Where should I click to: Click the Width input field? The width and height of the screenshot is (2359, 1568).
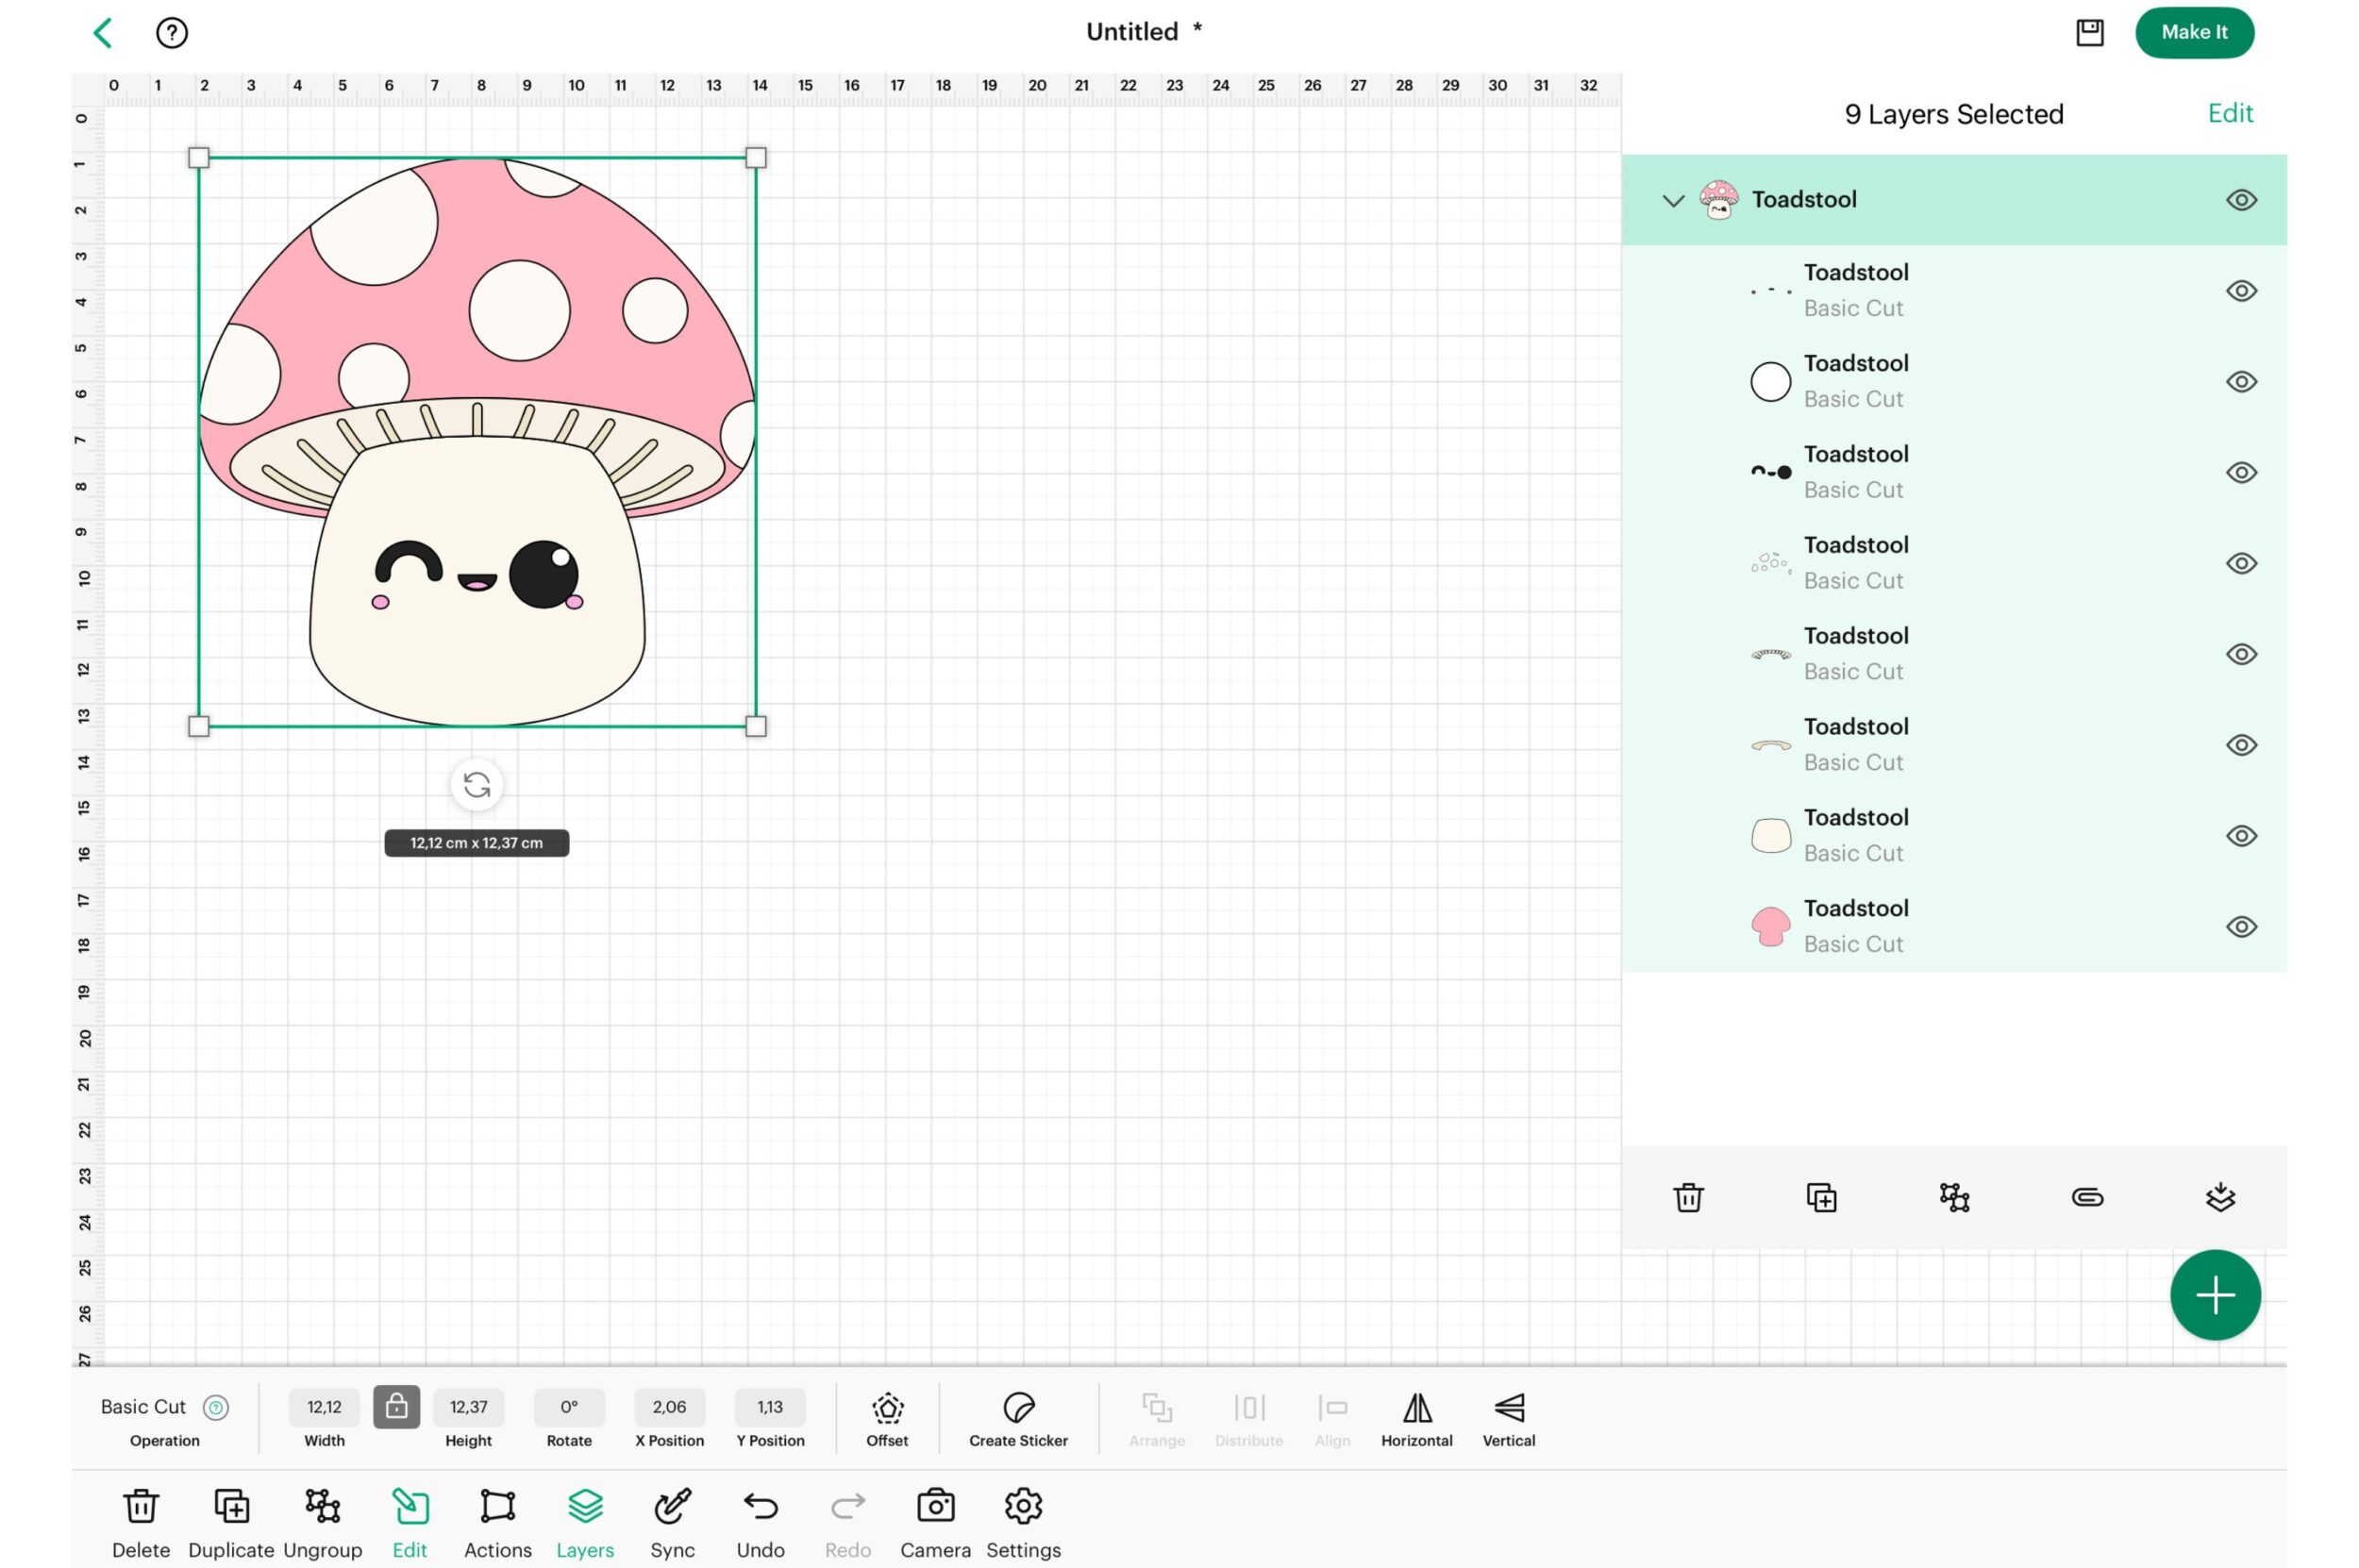tap(324, 1407)
